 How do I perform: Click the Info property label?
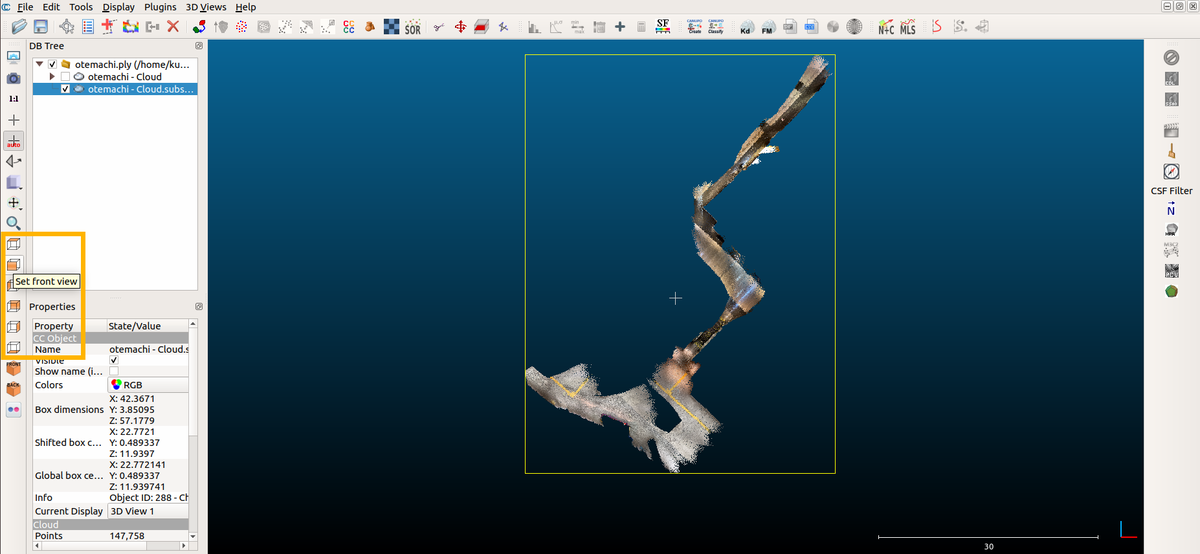[x=44, y=497]
